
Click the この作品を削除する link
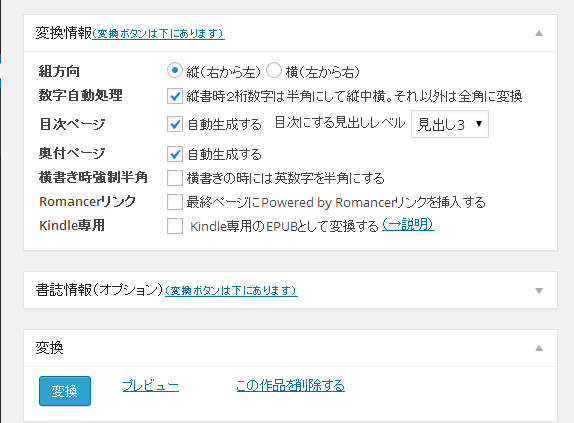pos(290,385)
